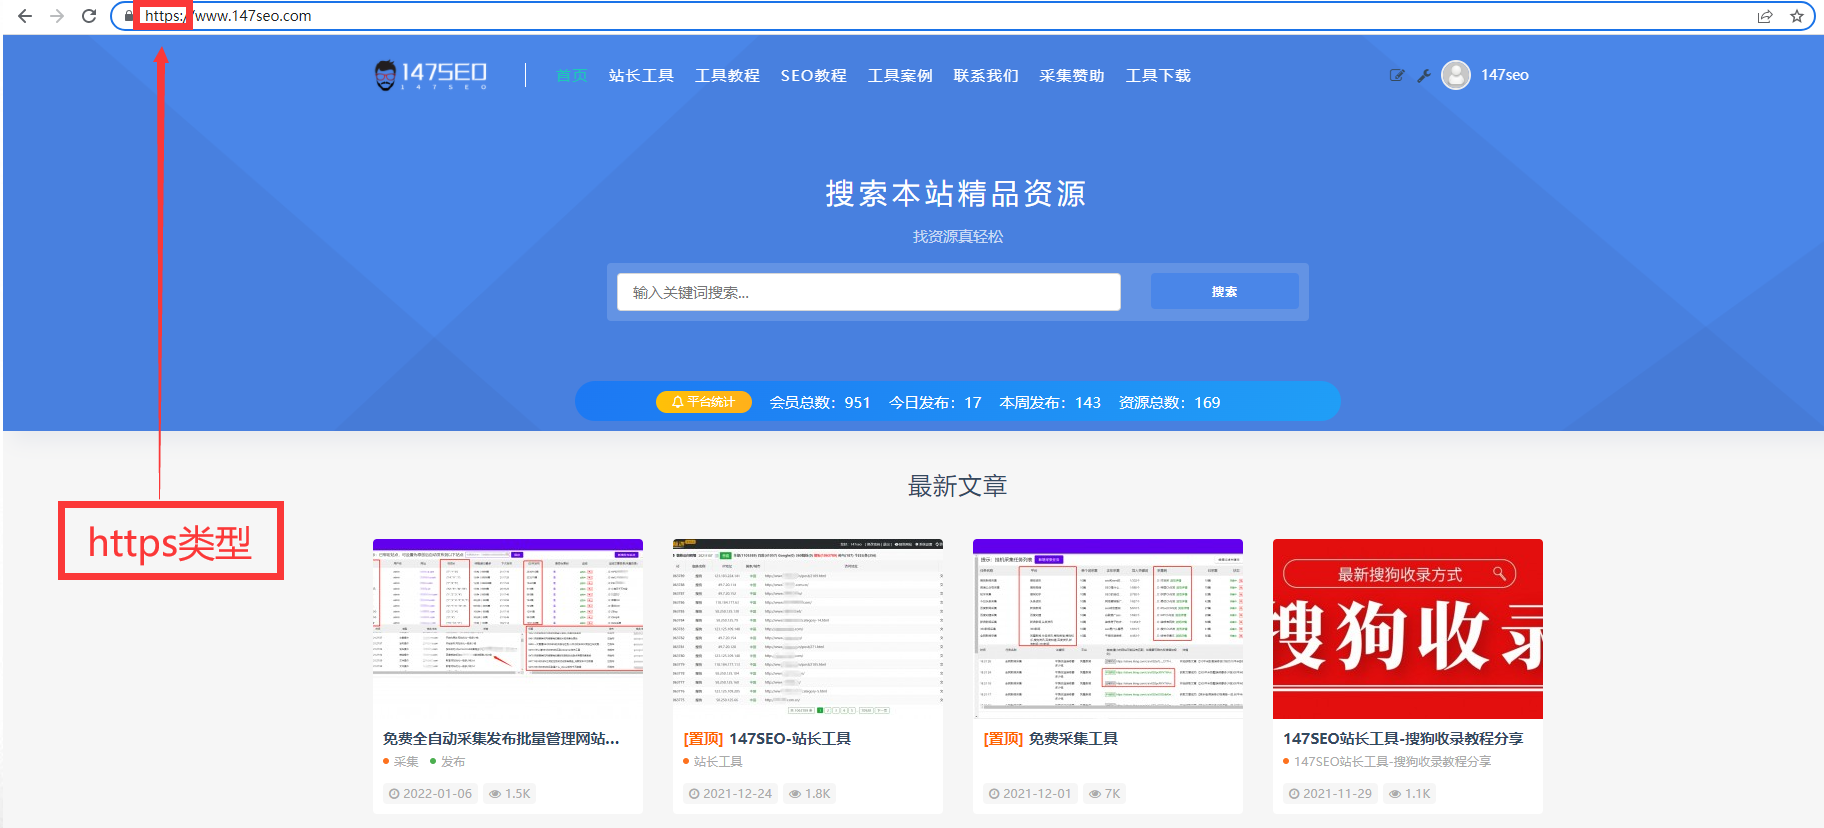Select the 采集 category tag
1824x828 pixels.
point(406,762)
